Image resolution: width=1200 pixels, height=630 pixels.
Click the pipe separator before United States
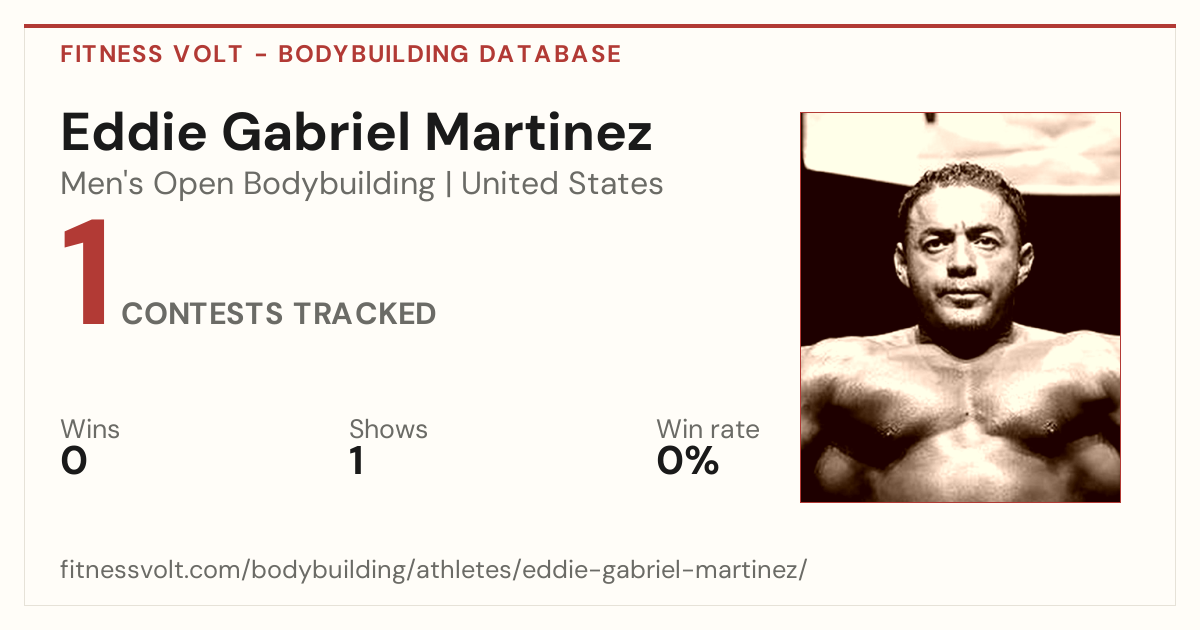coord(448,185)
